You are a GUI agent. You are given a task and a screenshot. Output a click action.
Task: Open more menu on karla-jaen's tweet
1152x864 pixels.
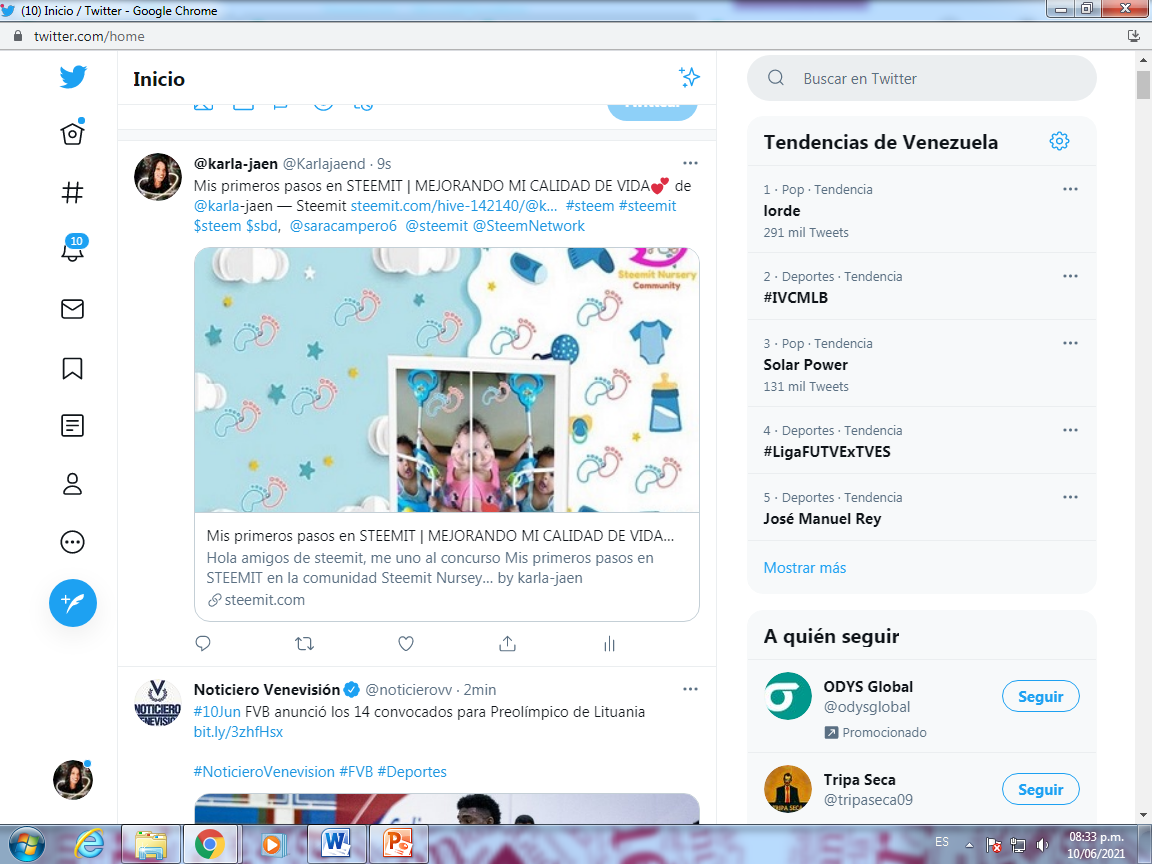(x=690, y=163)
